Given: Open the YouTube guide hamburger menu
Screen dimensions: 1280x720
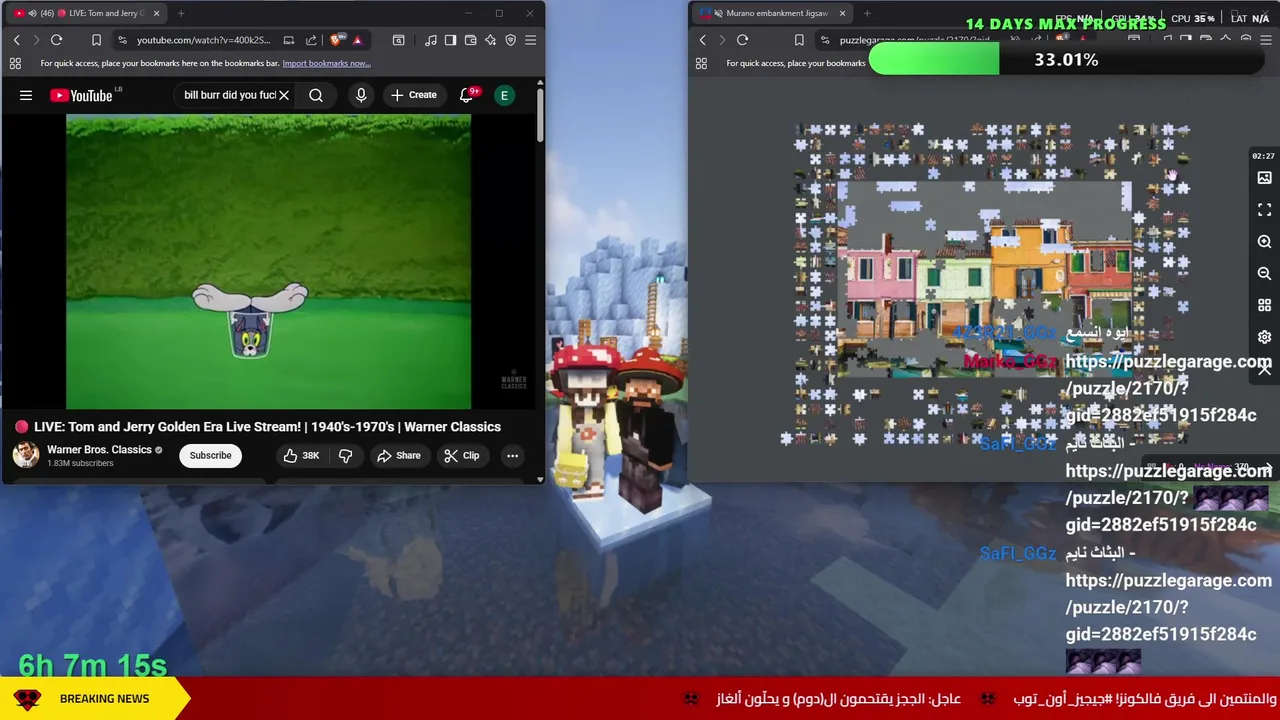Looking at the screenshot, I should coord(26,95).
